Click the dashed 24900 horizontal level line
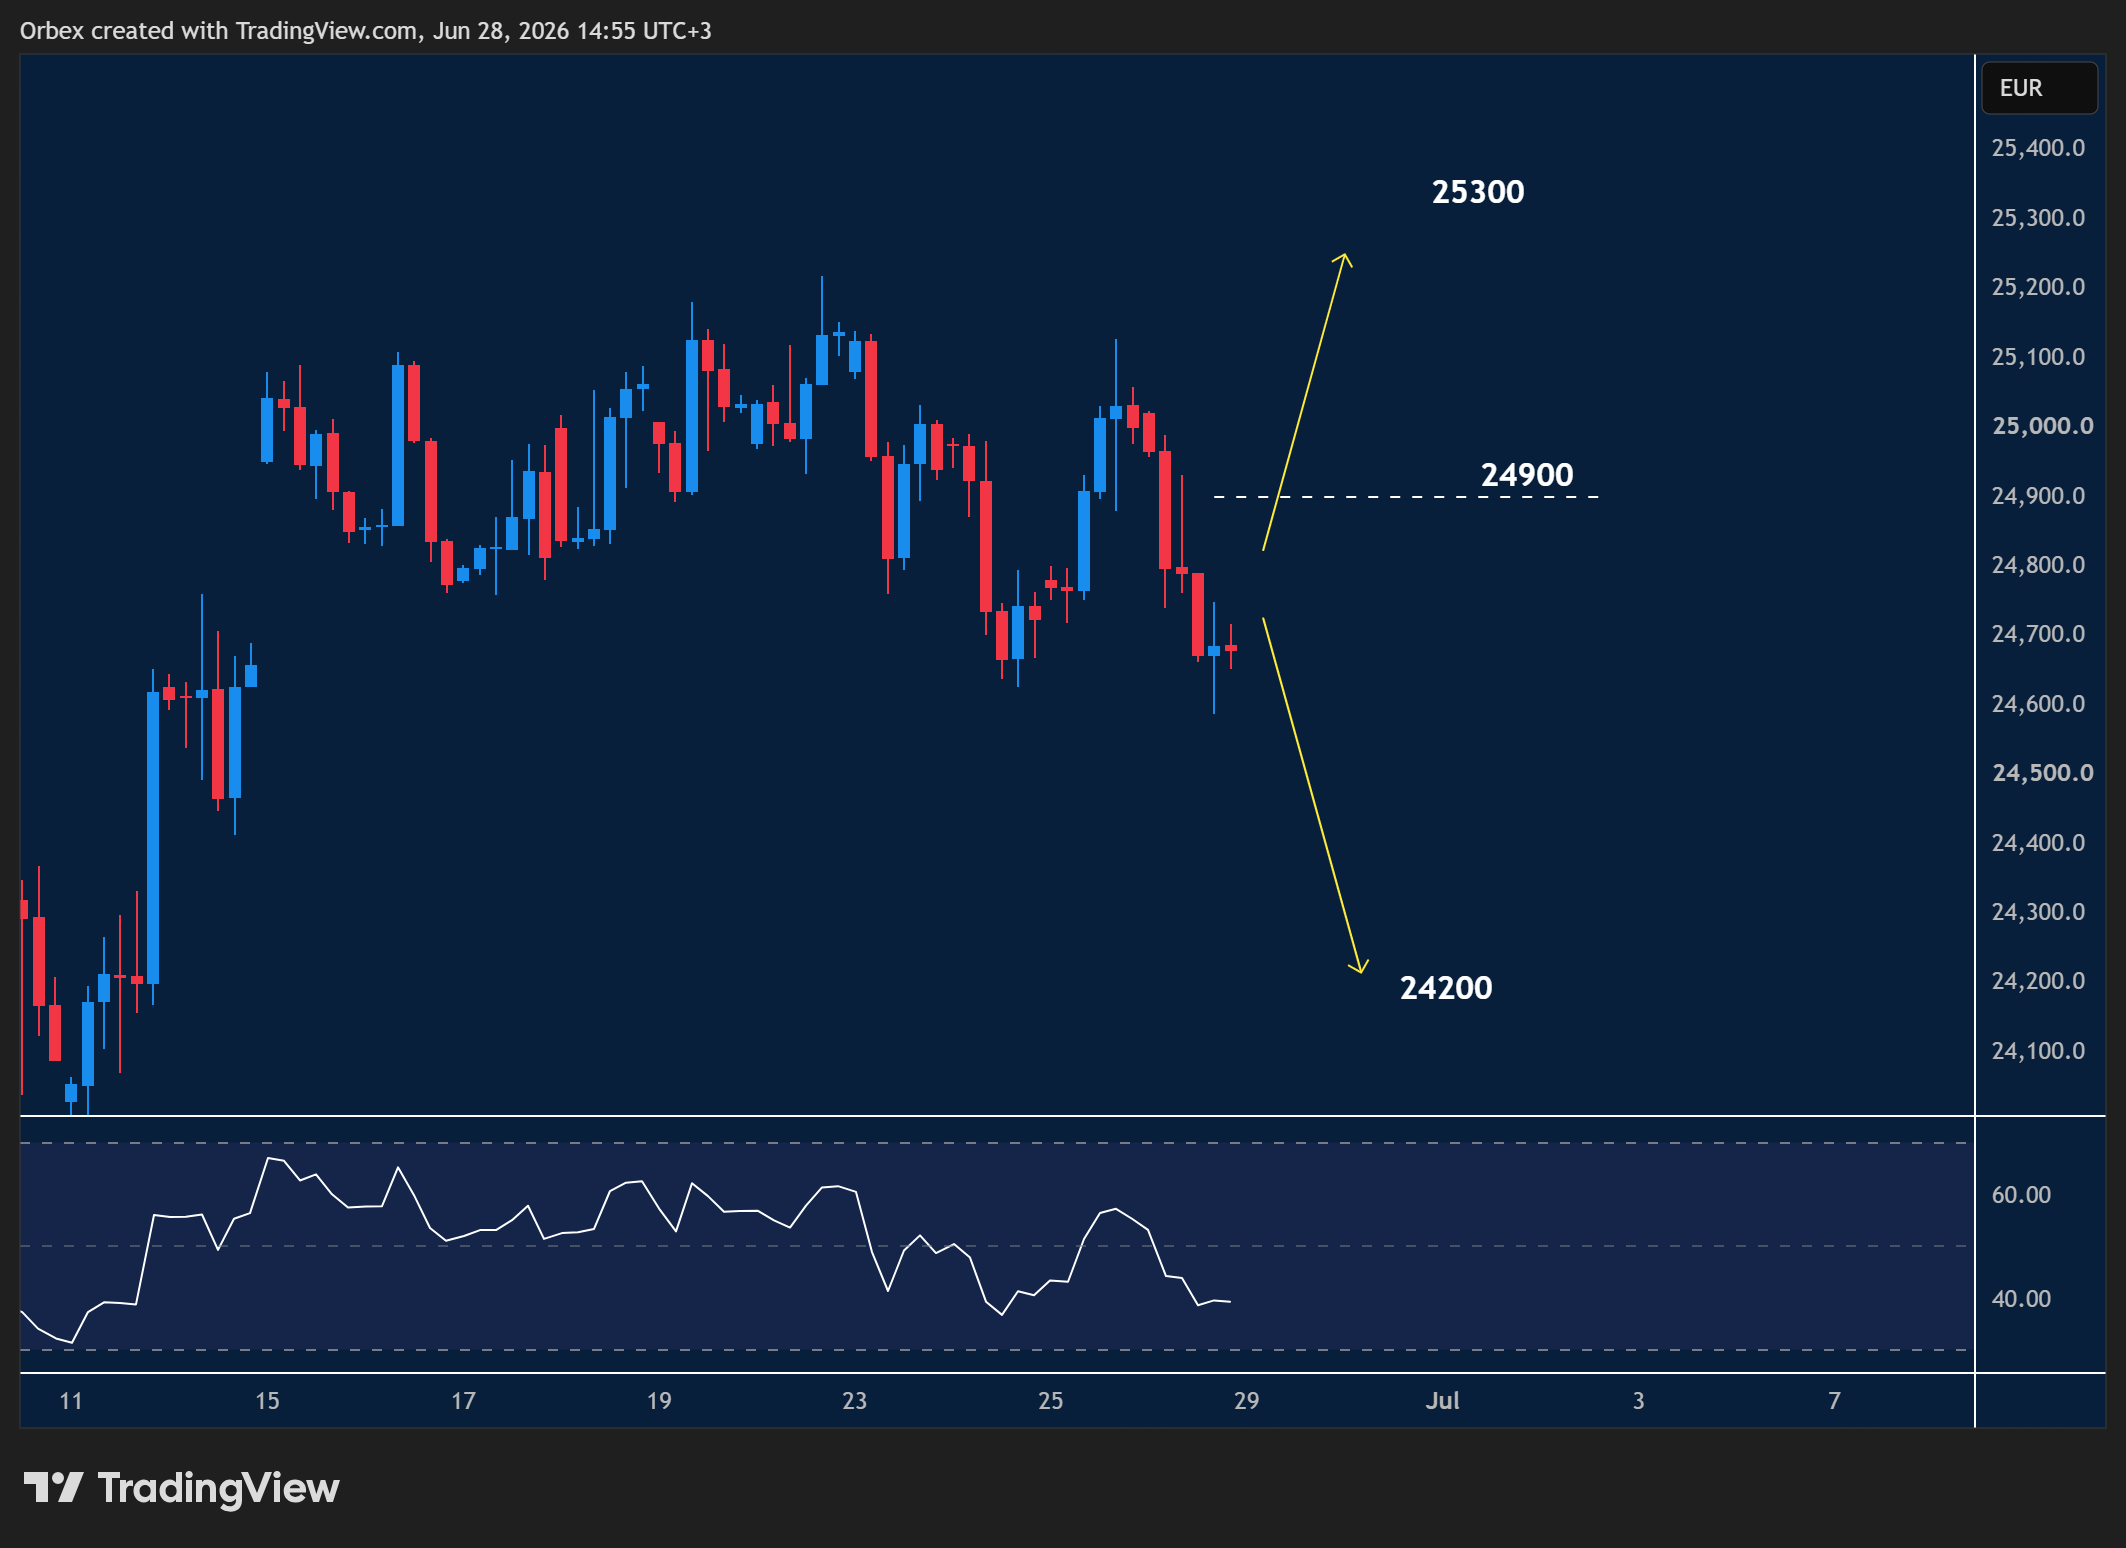Image resolution: width=2126 pixels, height=1548 pixels. point(1406,497)
